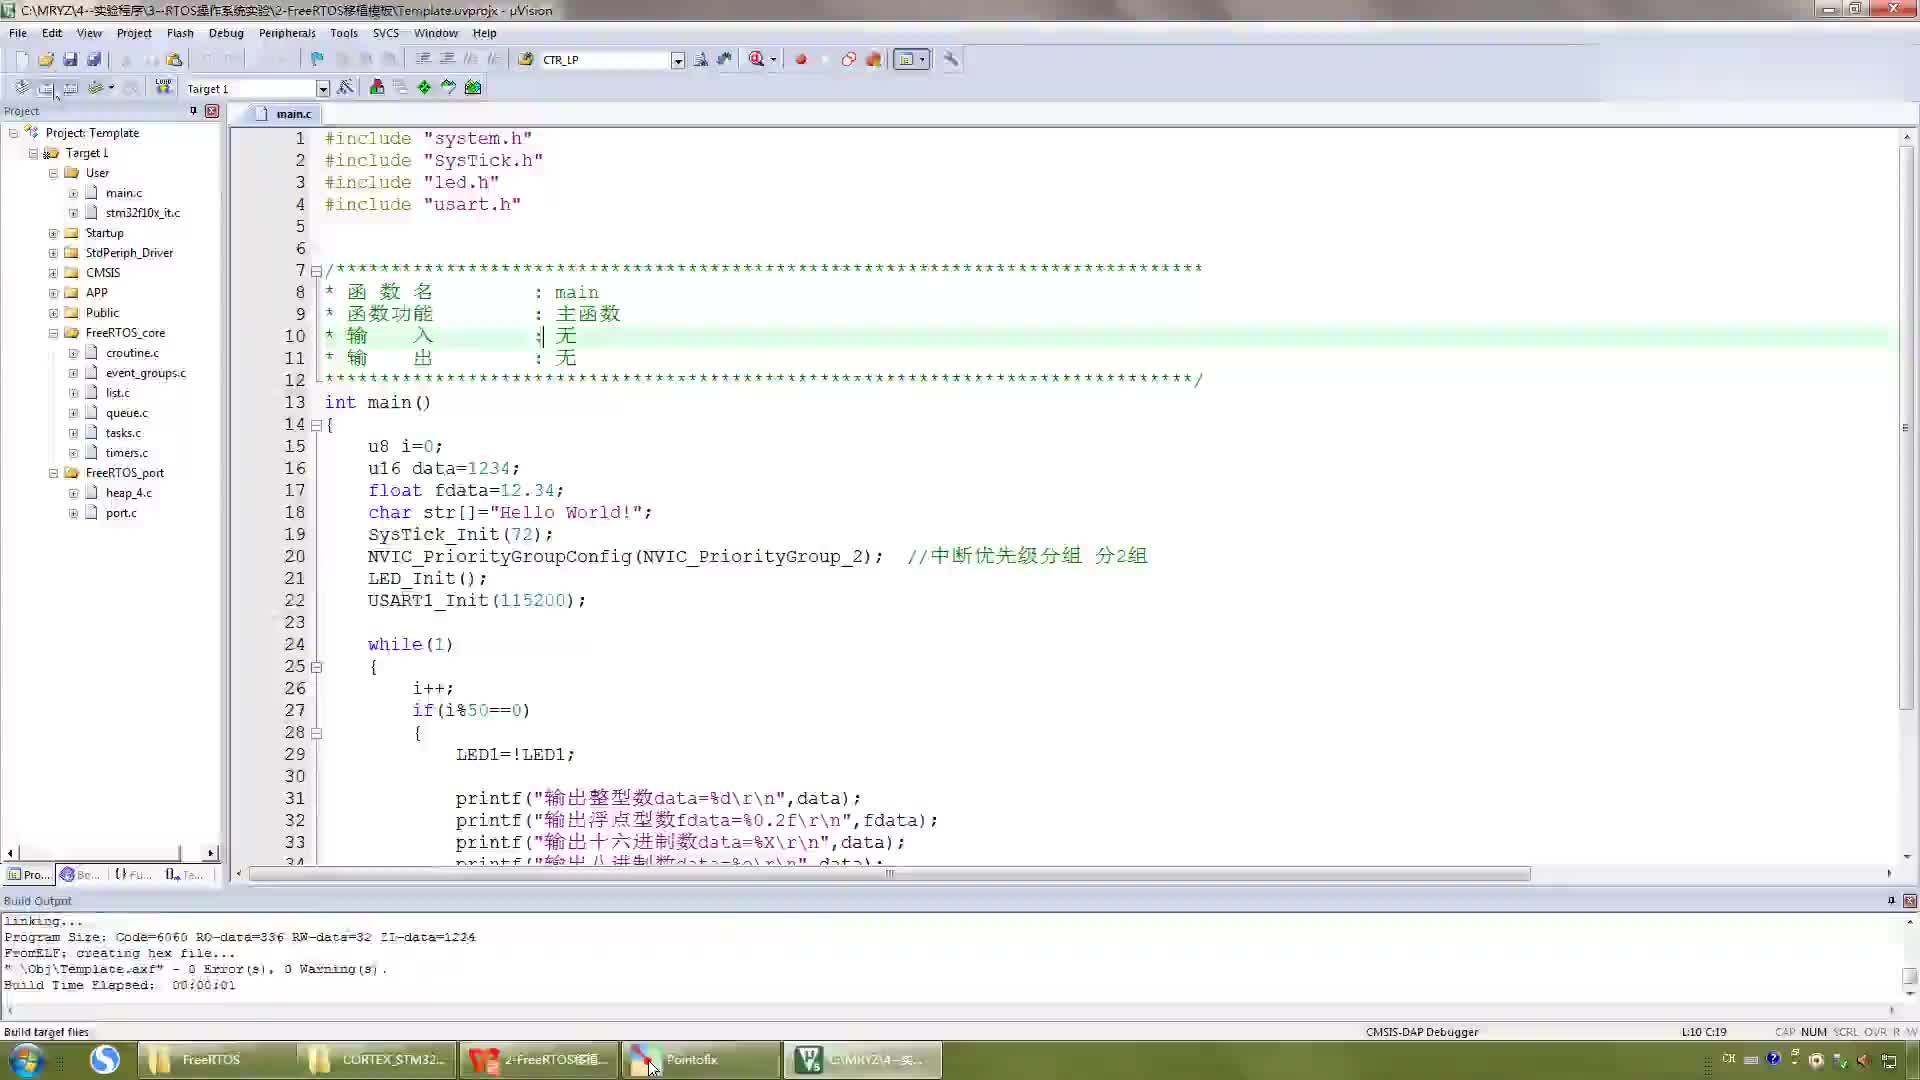1920x1080 pixels.
Task: Click the Windows Start button
Action: (26, 1059)
